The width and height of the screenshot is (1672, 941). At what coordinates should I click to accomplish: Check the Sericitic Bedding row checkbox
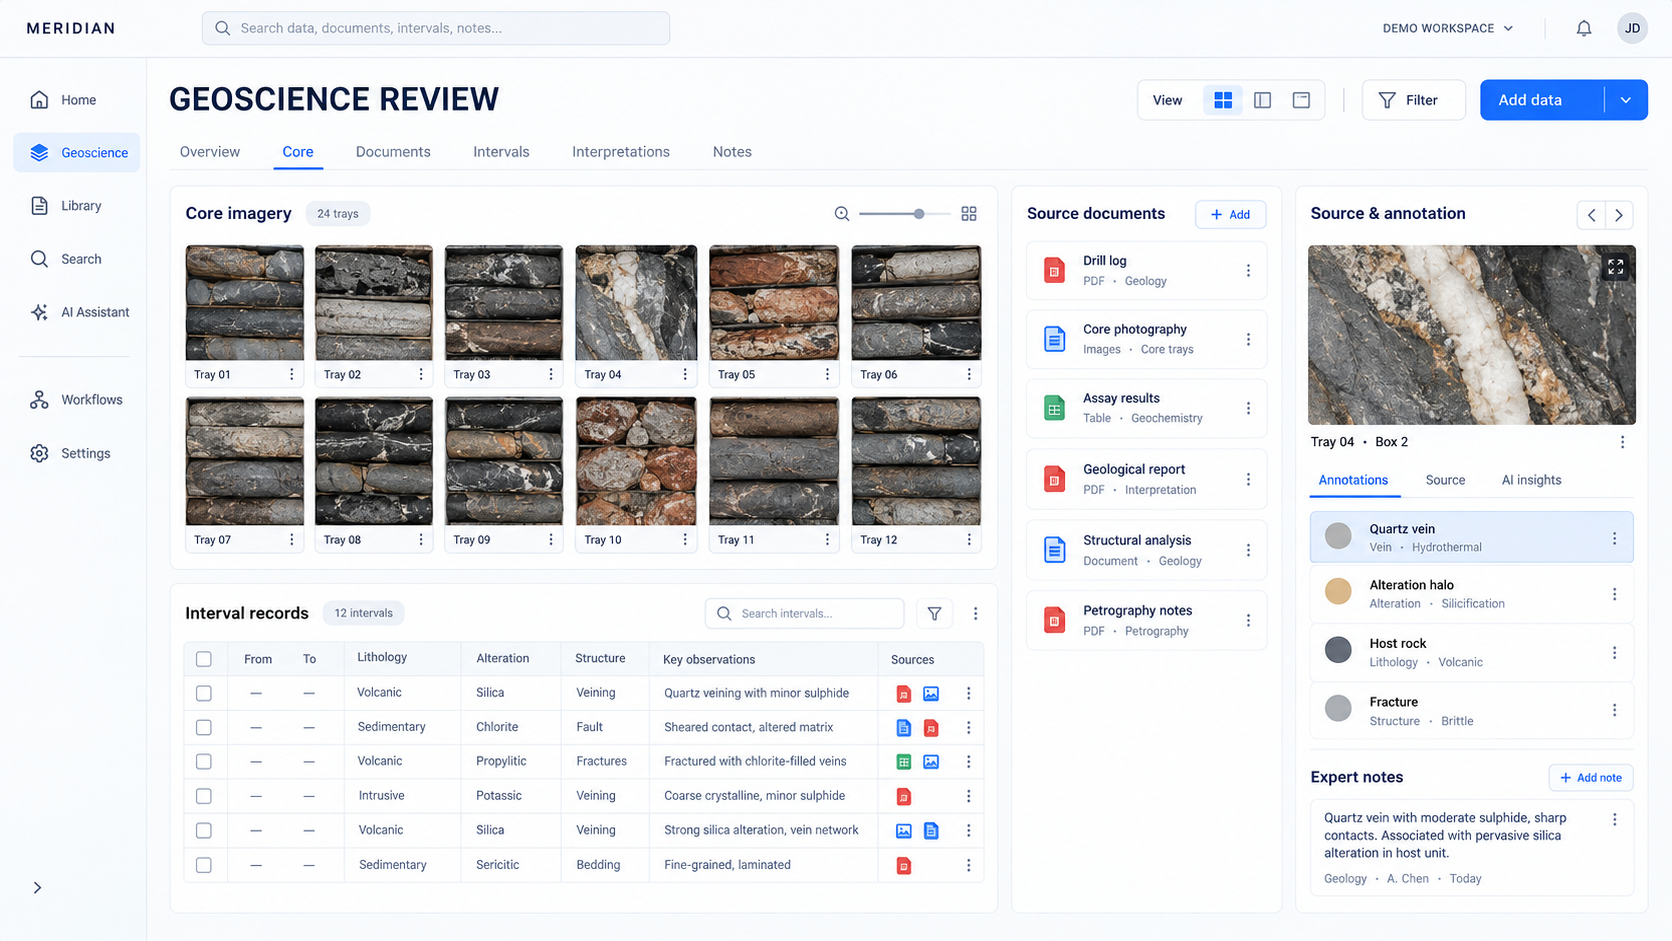pos(204,865)
